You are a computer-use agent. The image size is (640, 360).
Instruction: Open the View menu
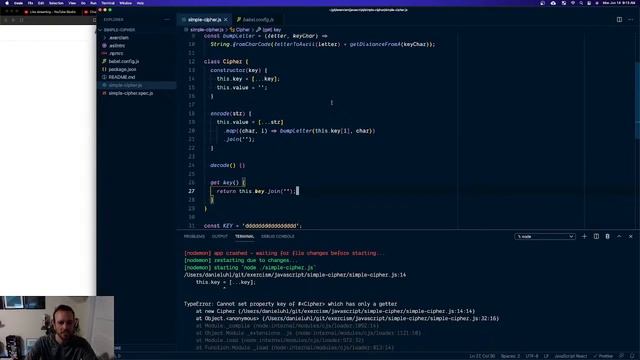[72, 3]
